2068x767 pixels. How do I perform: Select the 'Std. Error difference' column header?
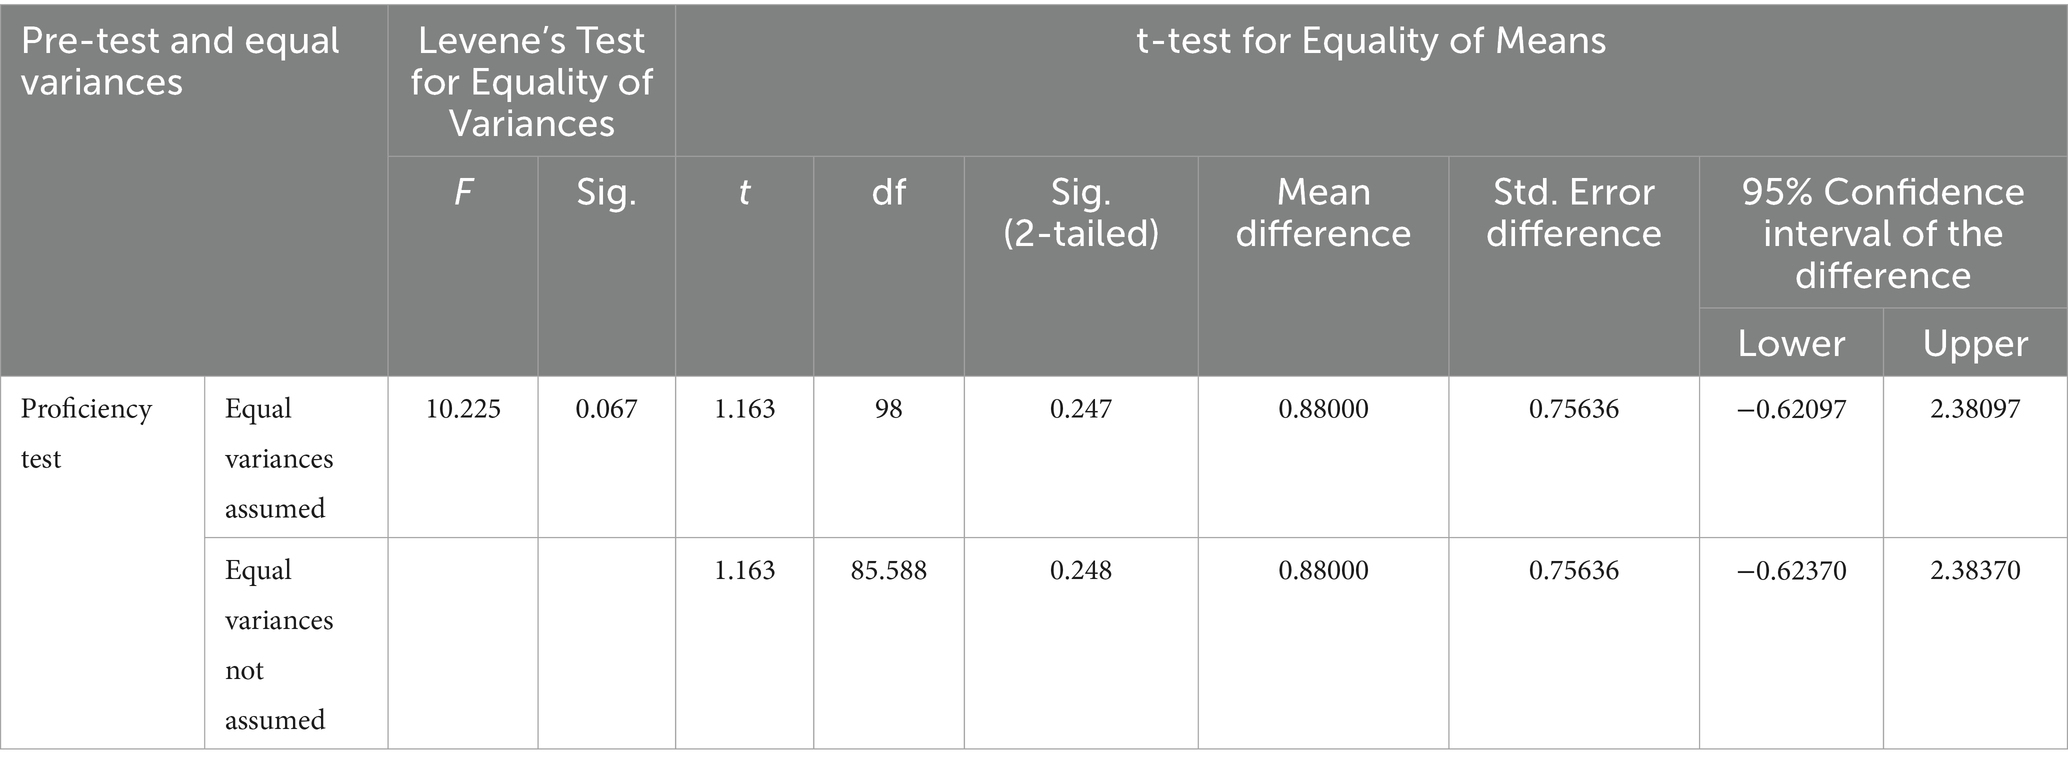coord(1573,212)
